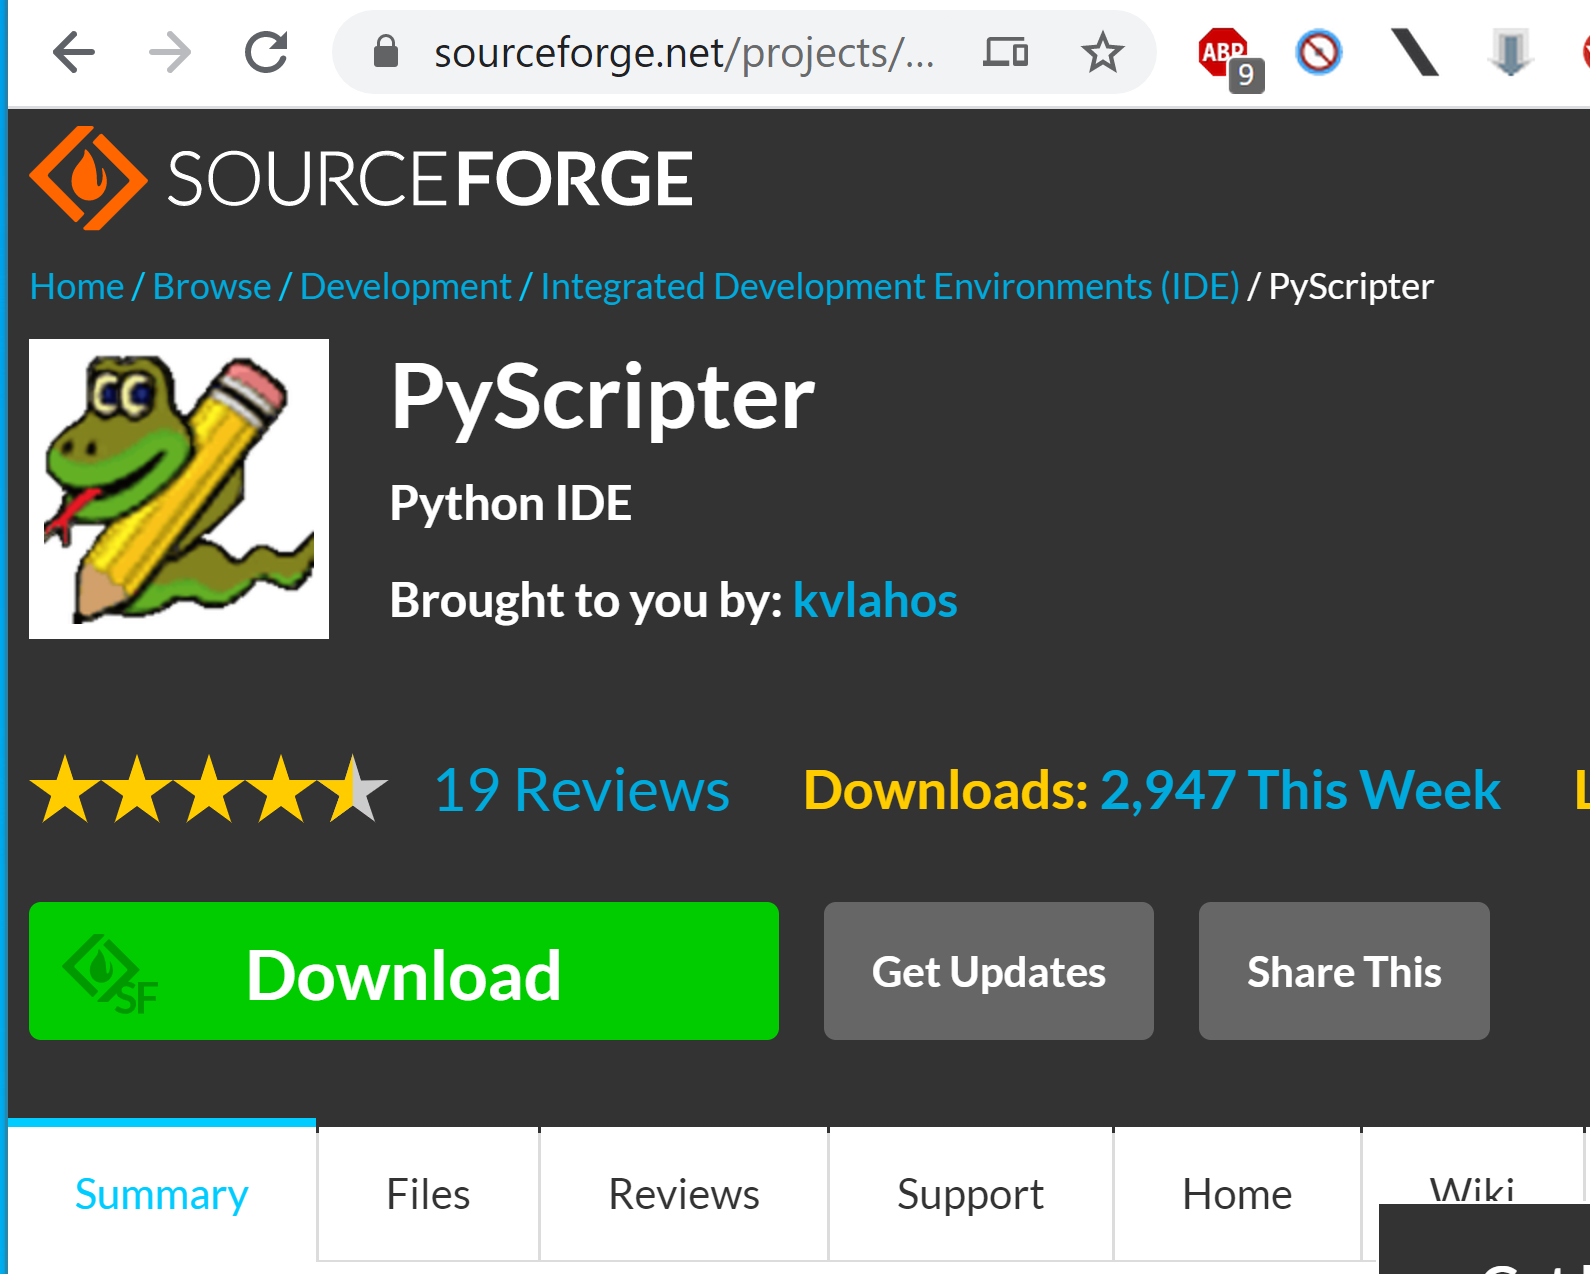Go back using the browser back arrow
Viewport: 1590px width, 1274px height.
point(74,52)
